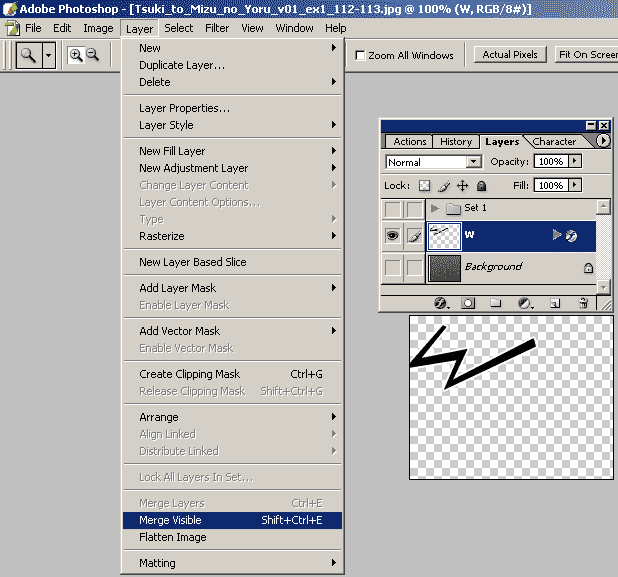Click the Fill value field
618x577 pixels.
(551, 185)
